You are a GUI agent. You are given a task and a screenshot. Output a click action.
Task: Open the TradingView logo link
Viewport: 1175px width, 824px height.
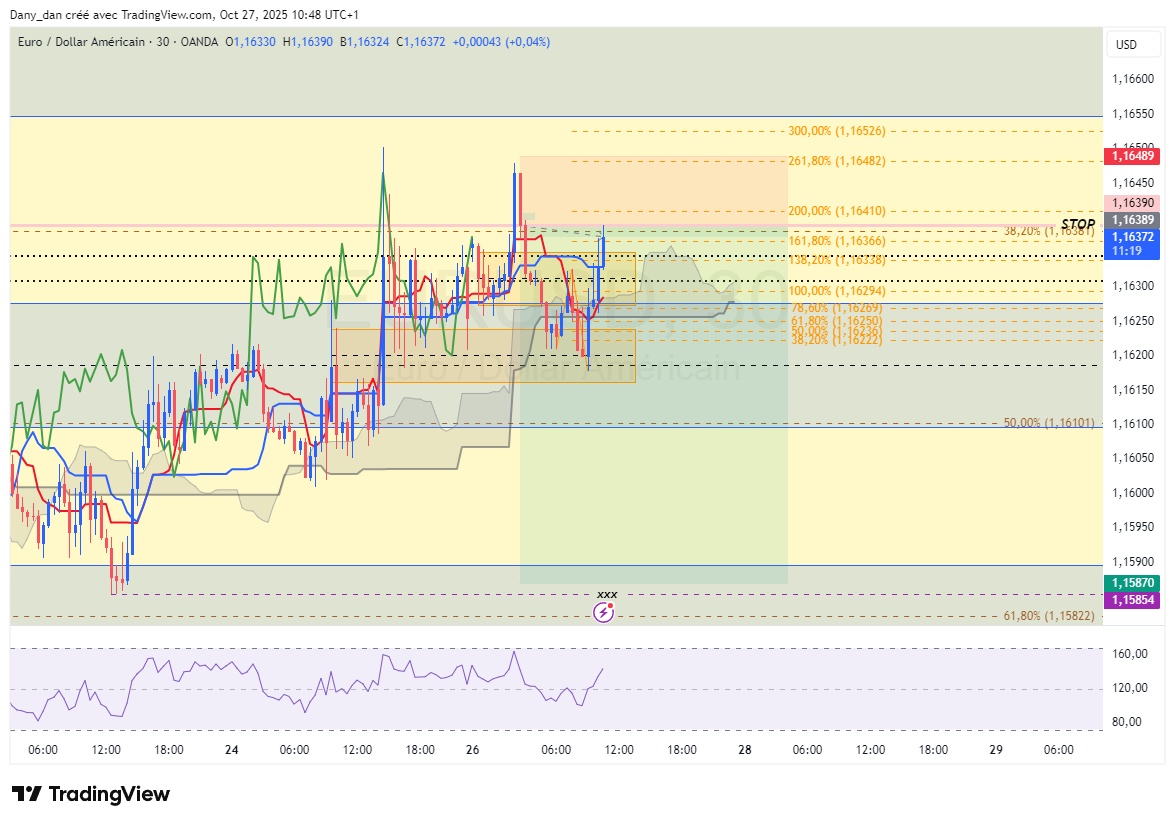(91, 794)
